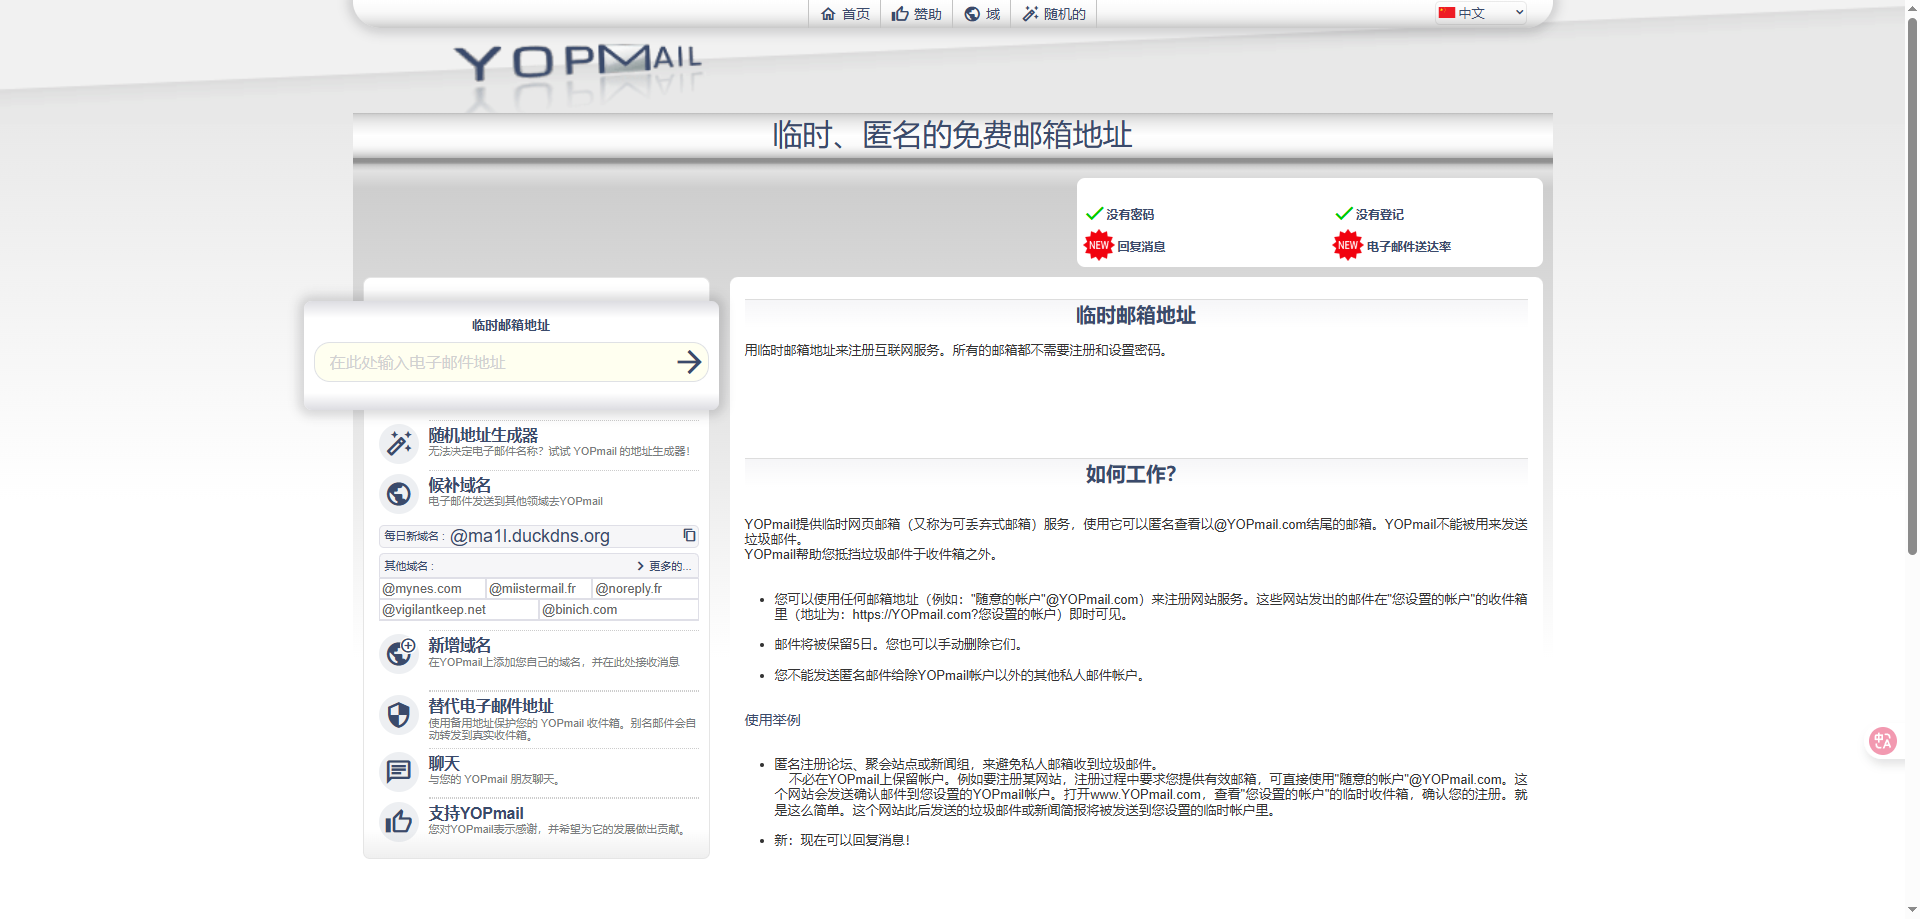Click the support YOPmail thumbs-up icon

coord(399,821)
